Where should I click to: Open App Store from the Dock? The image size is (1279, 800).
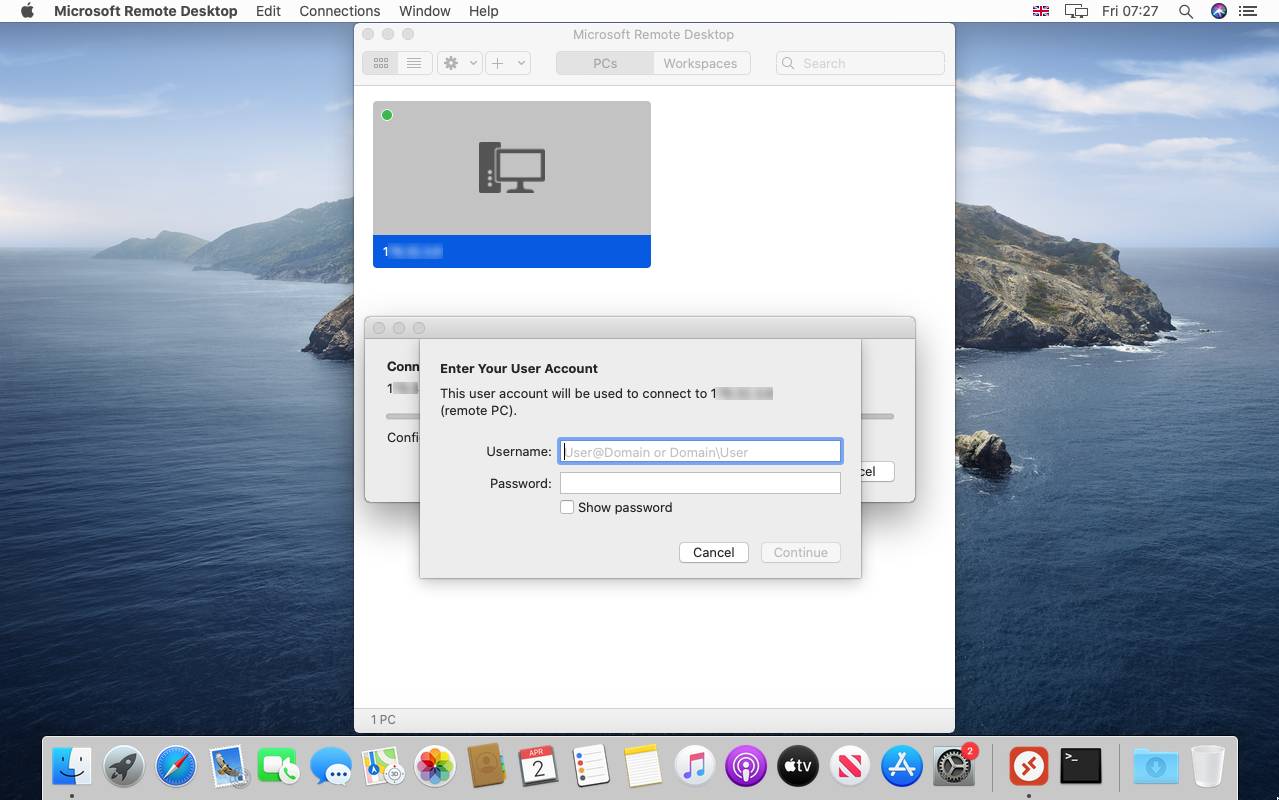(902, 767)
